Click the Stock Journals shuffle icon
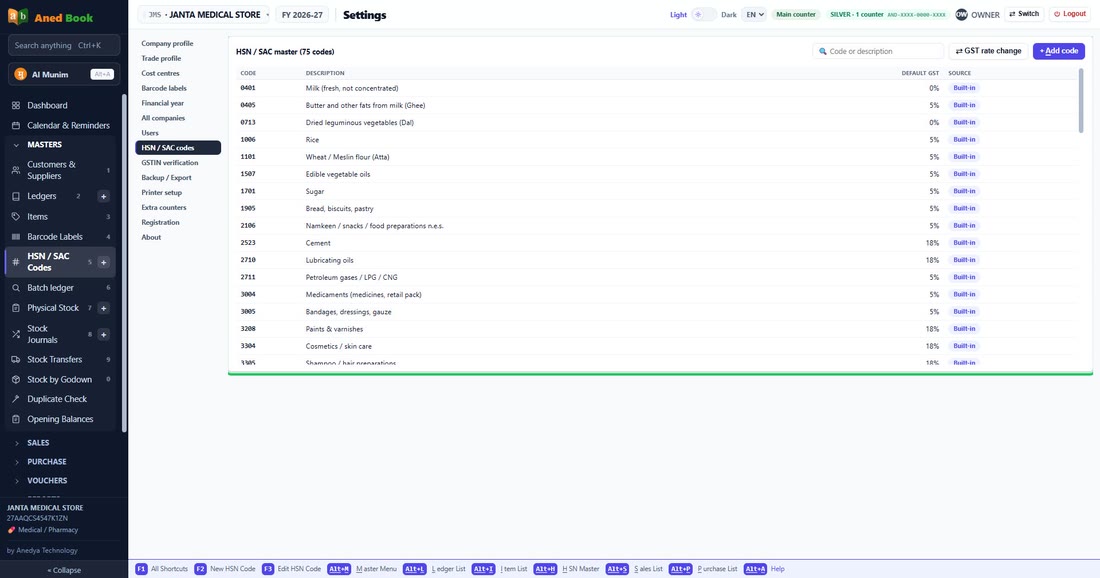This screenshot has height=578, width=1100. click(x=16, y=335)
